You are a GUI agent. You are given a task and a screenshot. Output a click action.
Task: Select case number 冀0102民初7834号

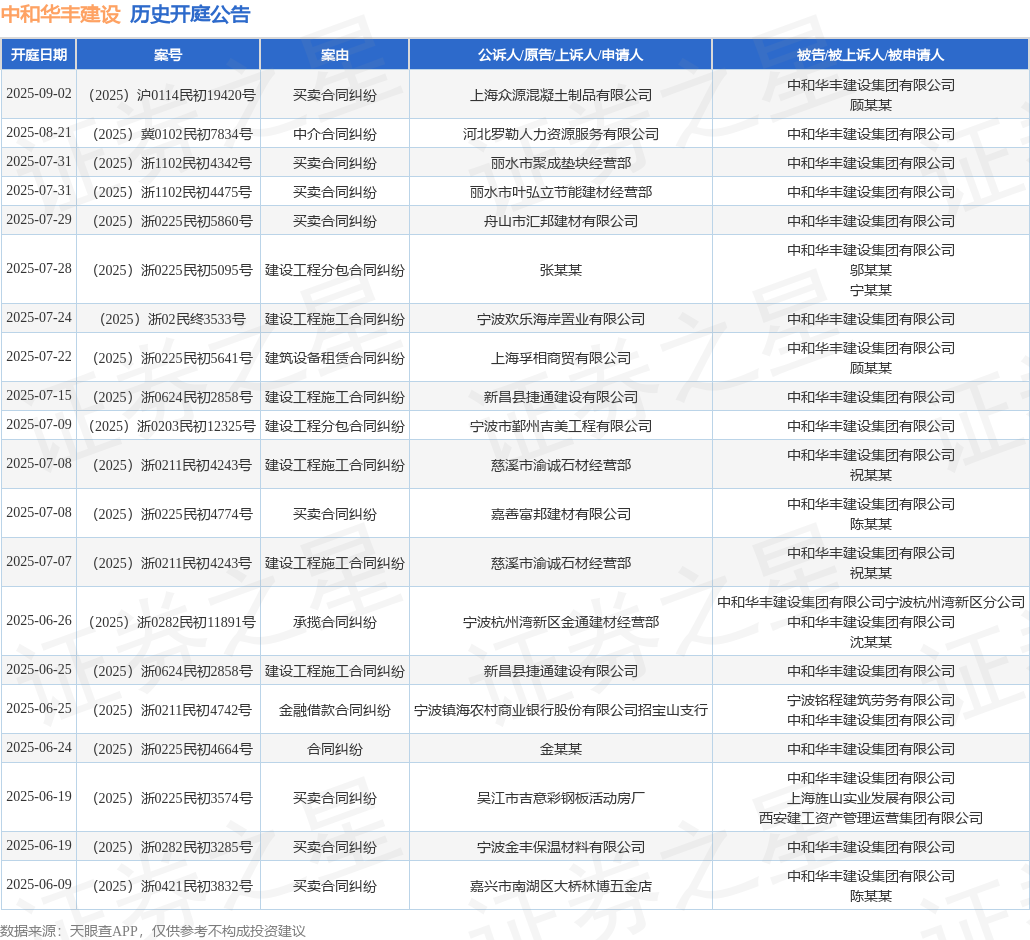172,134
